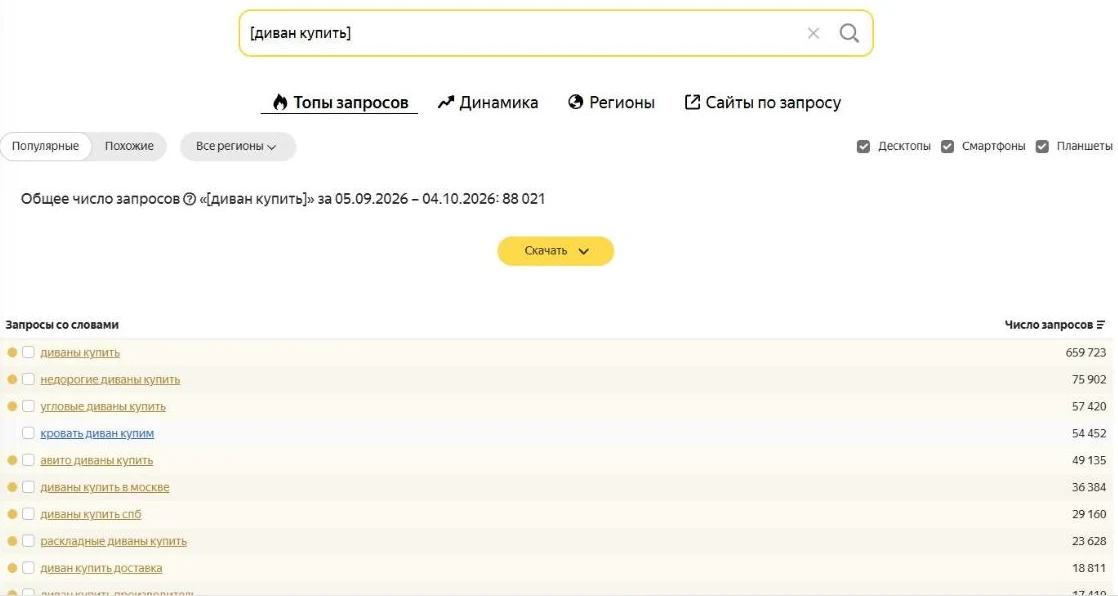Check the box for диван купить доставка

tap(29, 568)
